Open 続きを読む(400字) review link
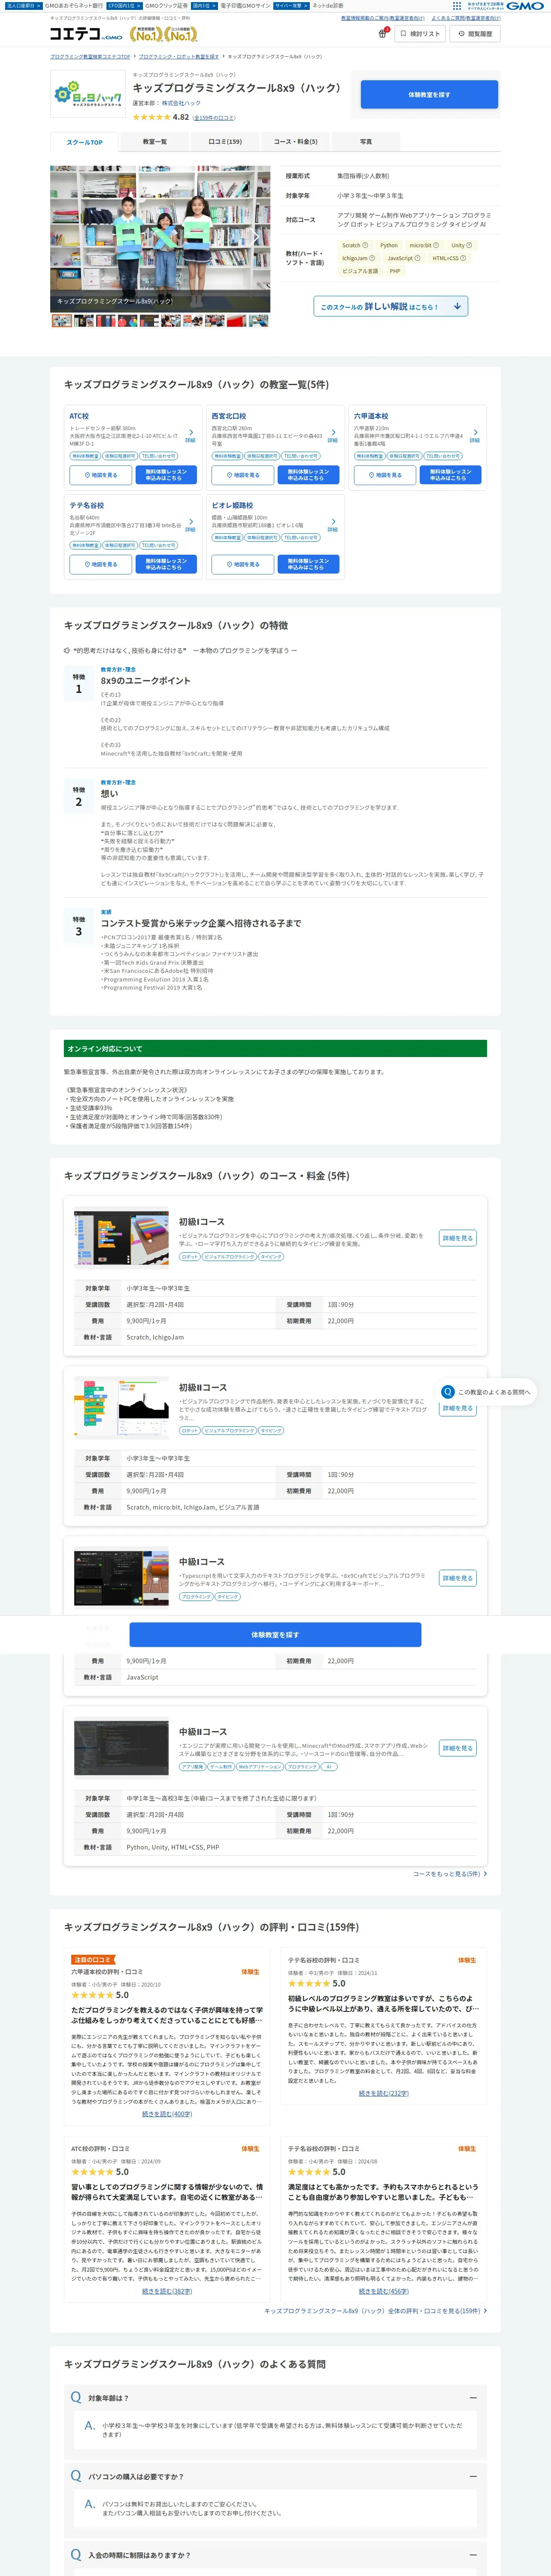 pyautogui.click(x=166, y=2114)
